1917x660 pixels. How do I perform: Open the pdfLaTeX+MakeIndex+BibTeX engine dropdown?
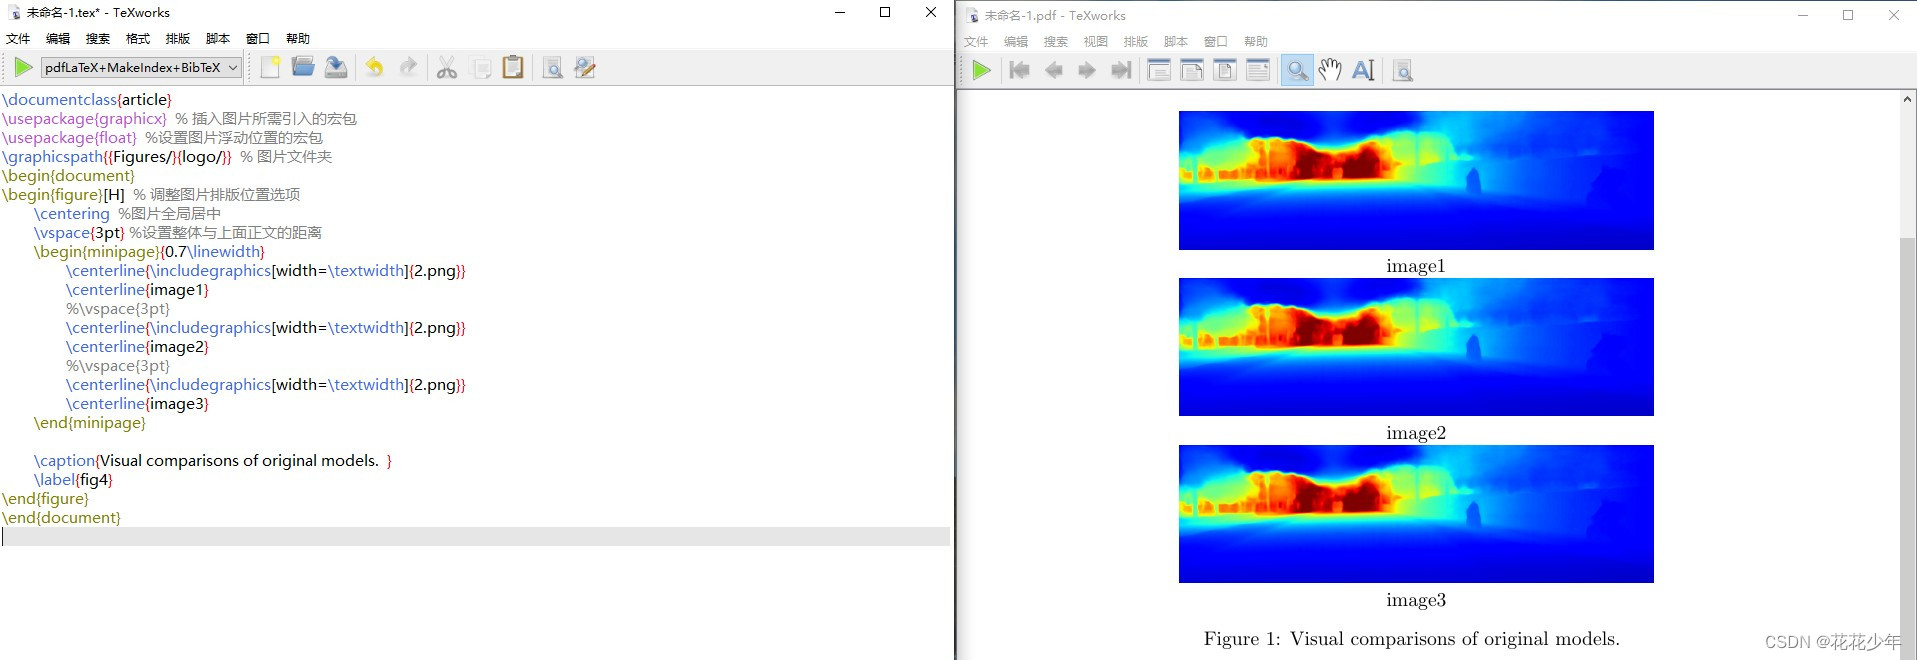click(141, 68)
